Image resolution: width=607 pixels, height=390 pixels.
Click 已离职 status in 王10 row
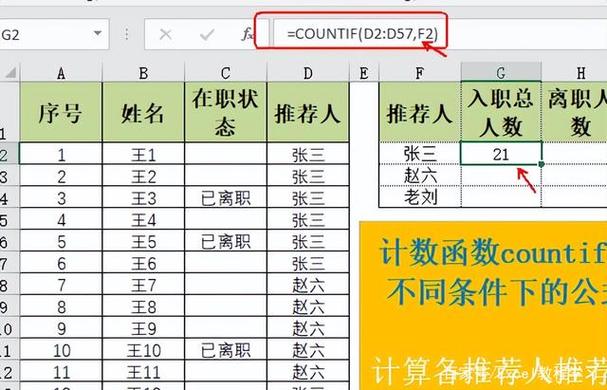click(x=226, y=350)
